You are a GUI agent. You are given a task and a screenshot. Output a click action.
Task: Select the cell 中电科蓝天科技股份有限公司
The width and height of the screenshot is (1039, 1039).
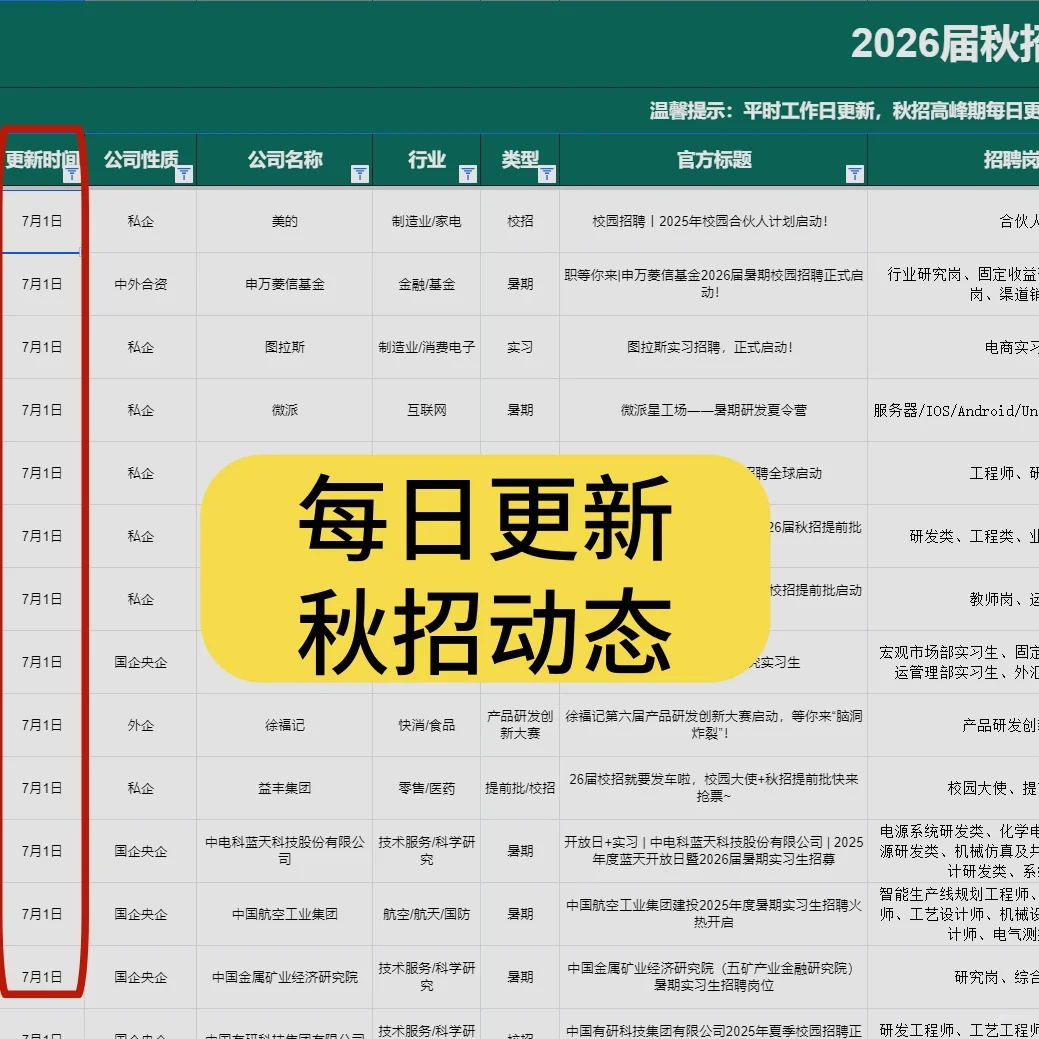(x=285, y=851)
